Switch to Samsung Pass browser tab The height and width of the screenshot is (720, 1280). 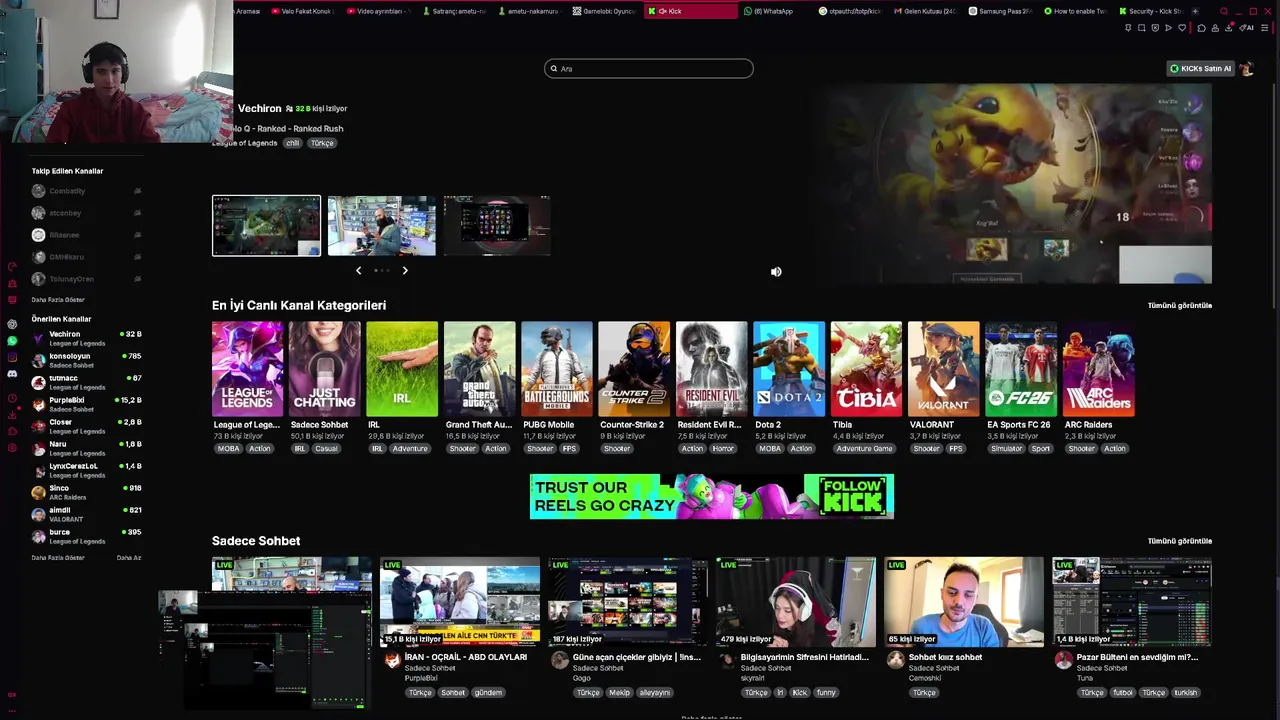(999, 11)
